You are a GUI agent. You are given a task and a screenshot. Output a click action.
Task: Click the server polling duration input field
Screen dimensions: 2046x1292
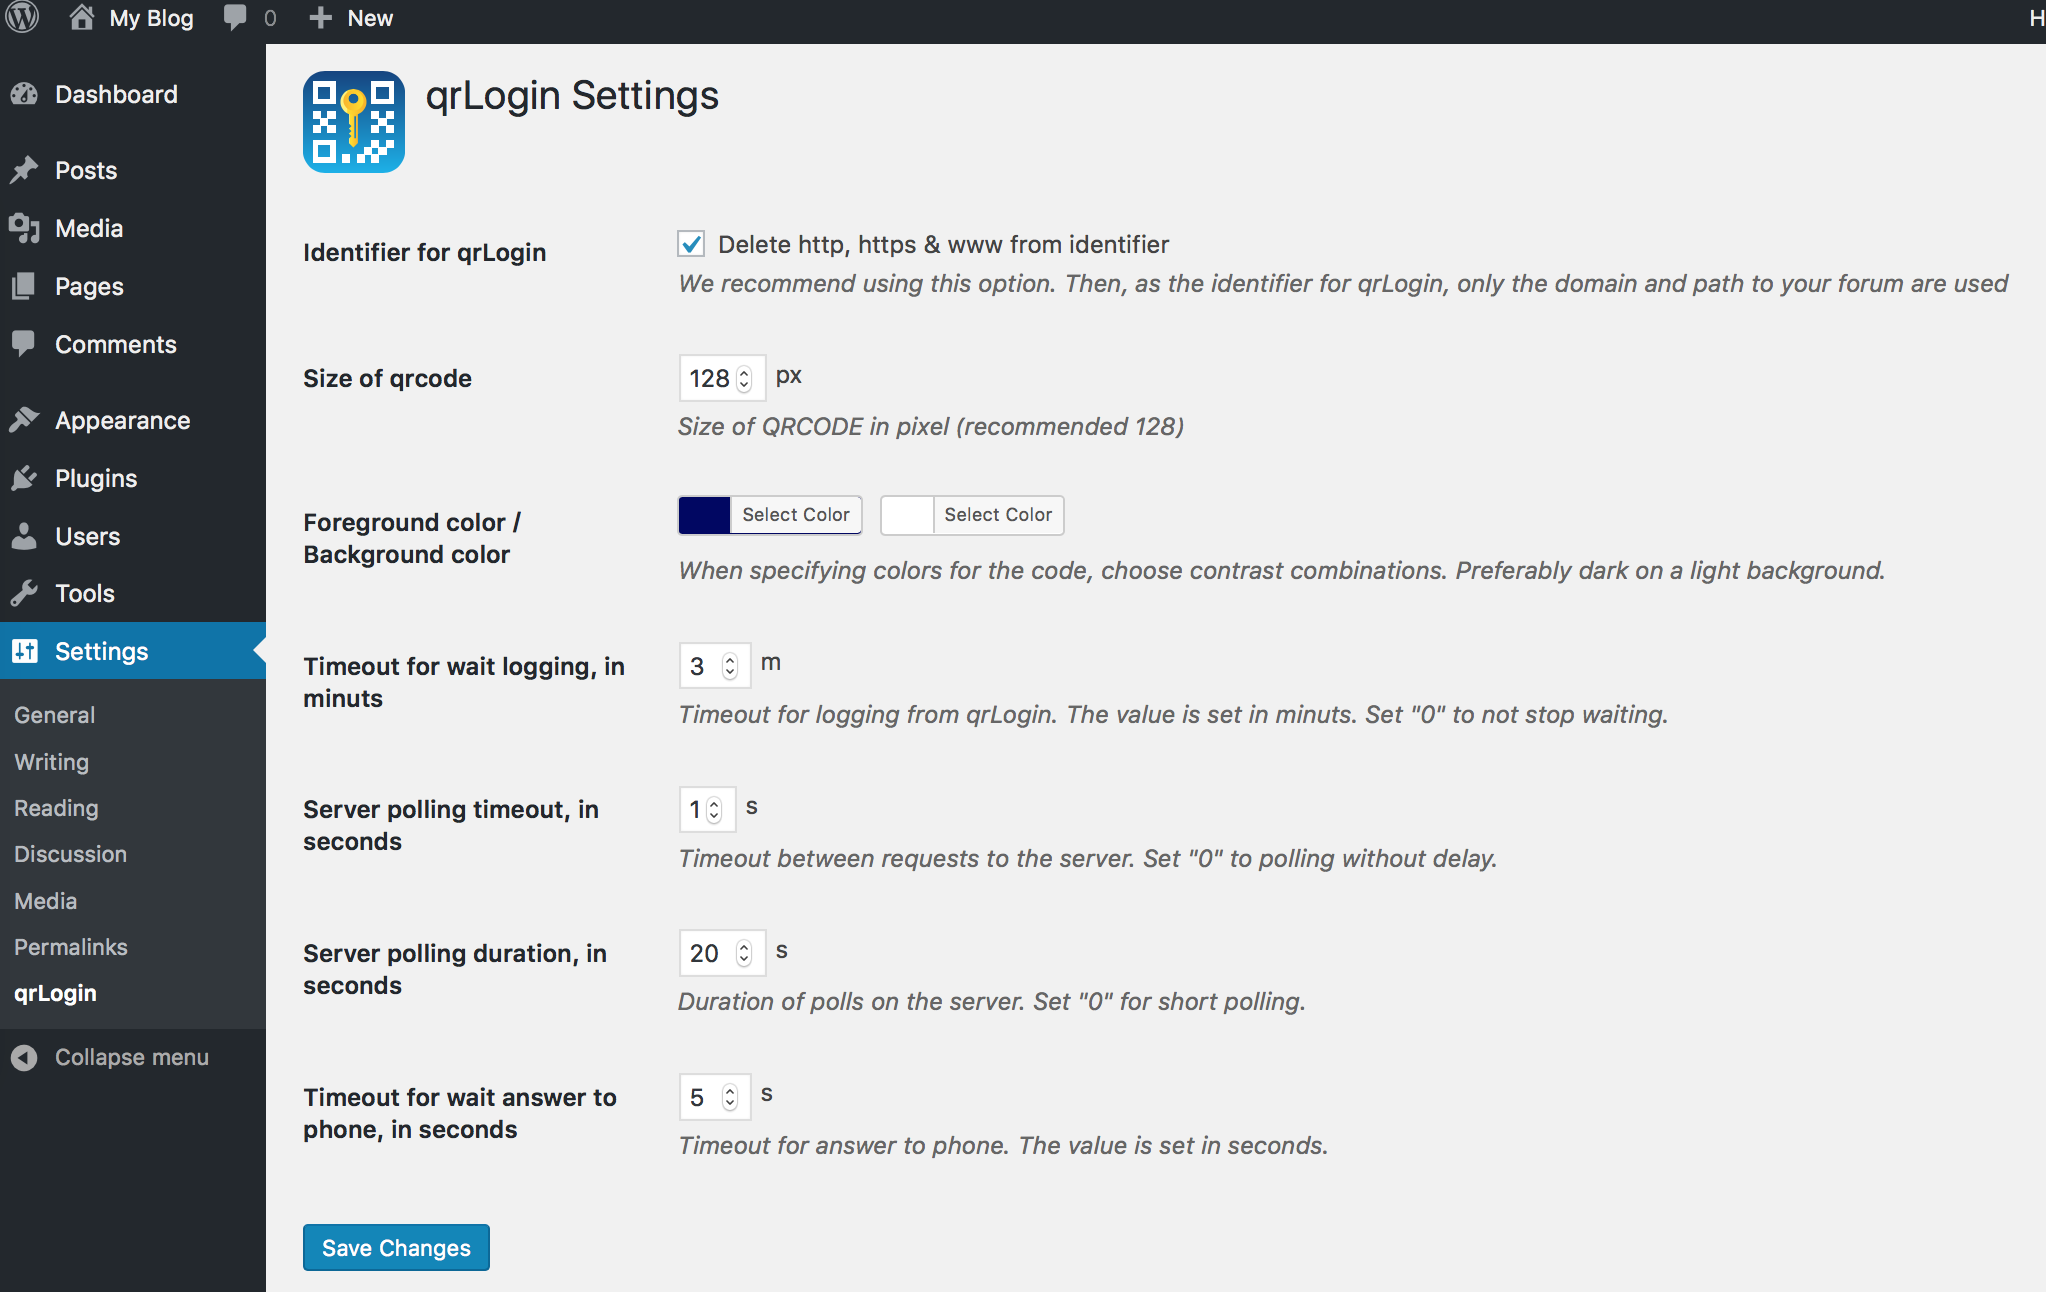tap(707, 952)
